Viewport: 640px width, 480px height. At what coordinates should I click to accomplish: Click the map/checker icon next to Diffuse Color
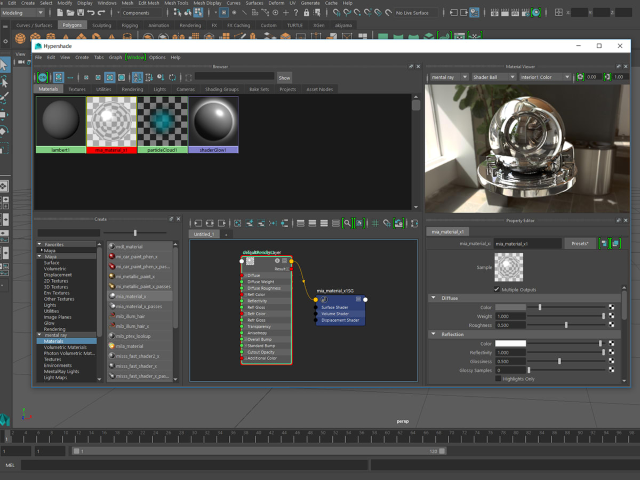611,307
